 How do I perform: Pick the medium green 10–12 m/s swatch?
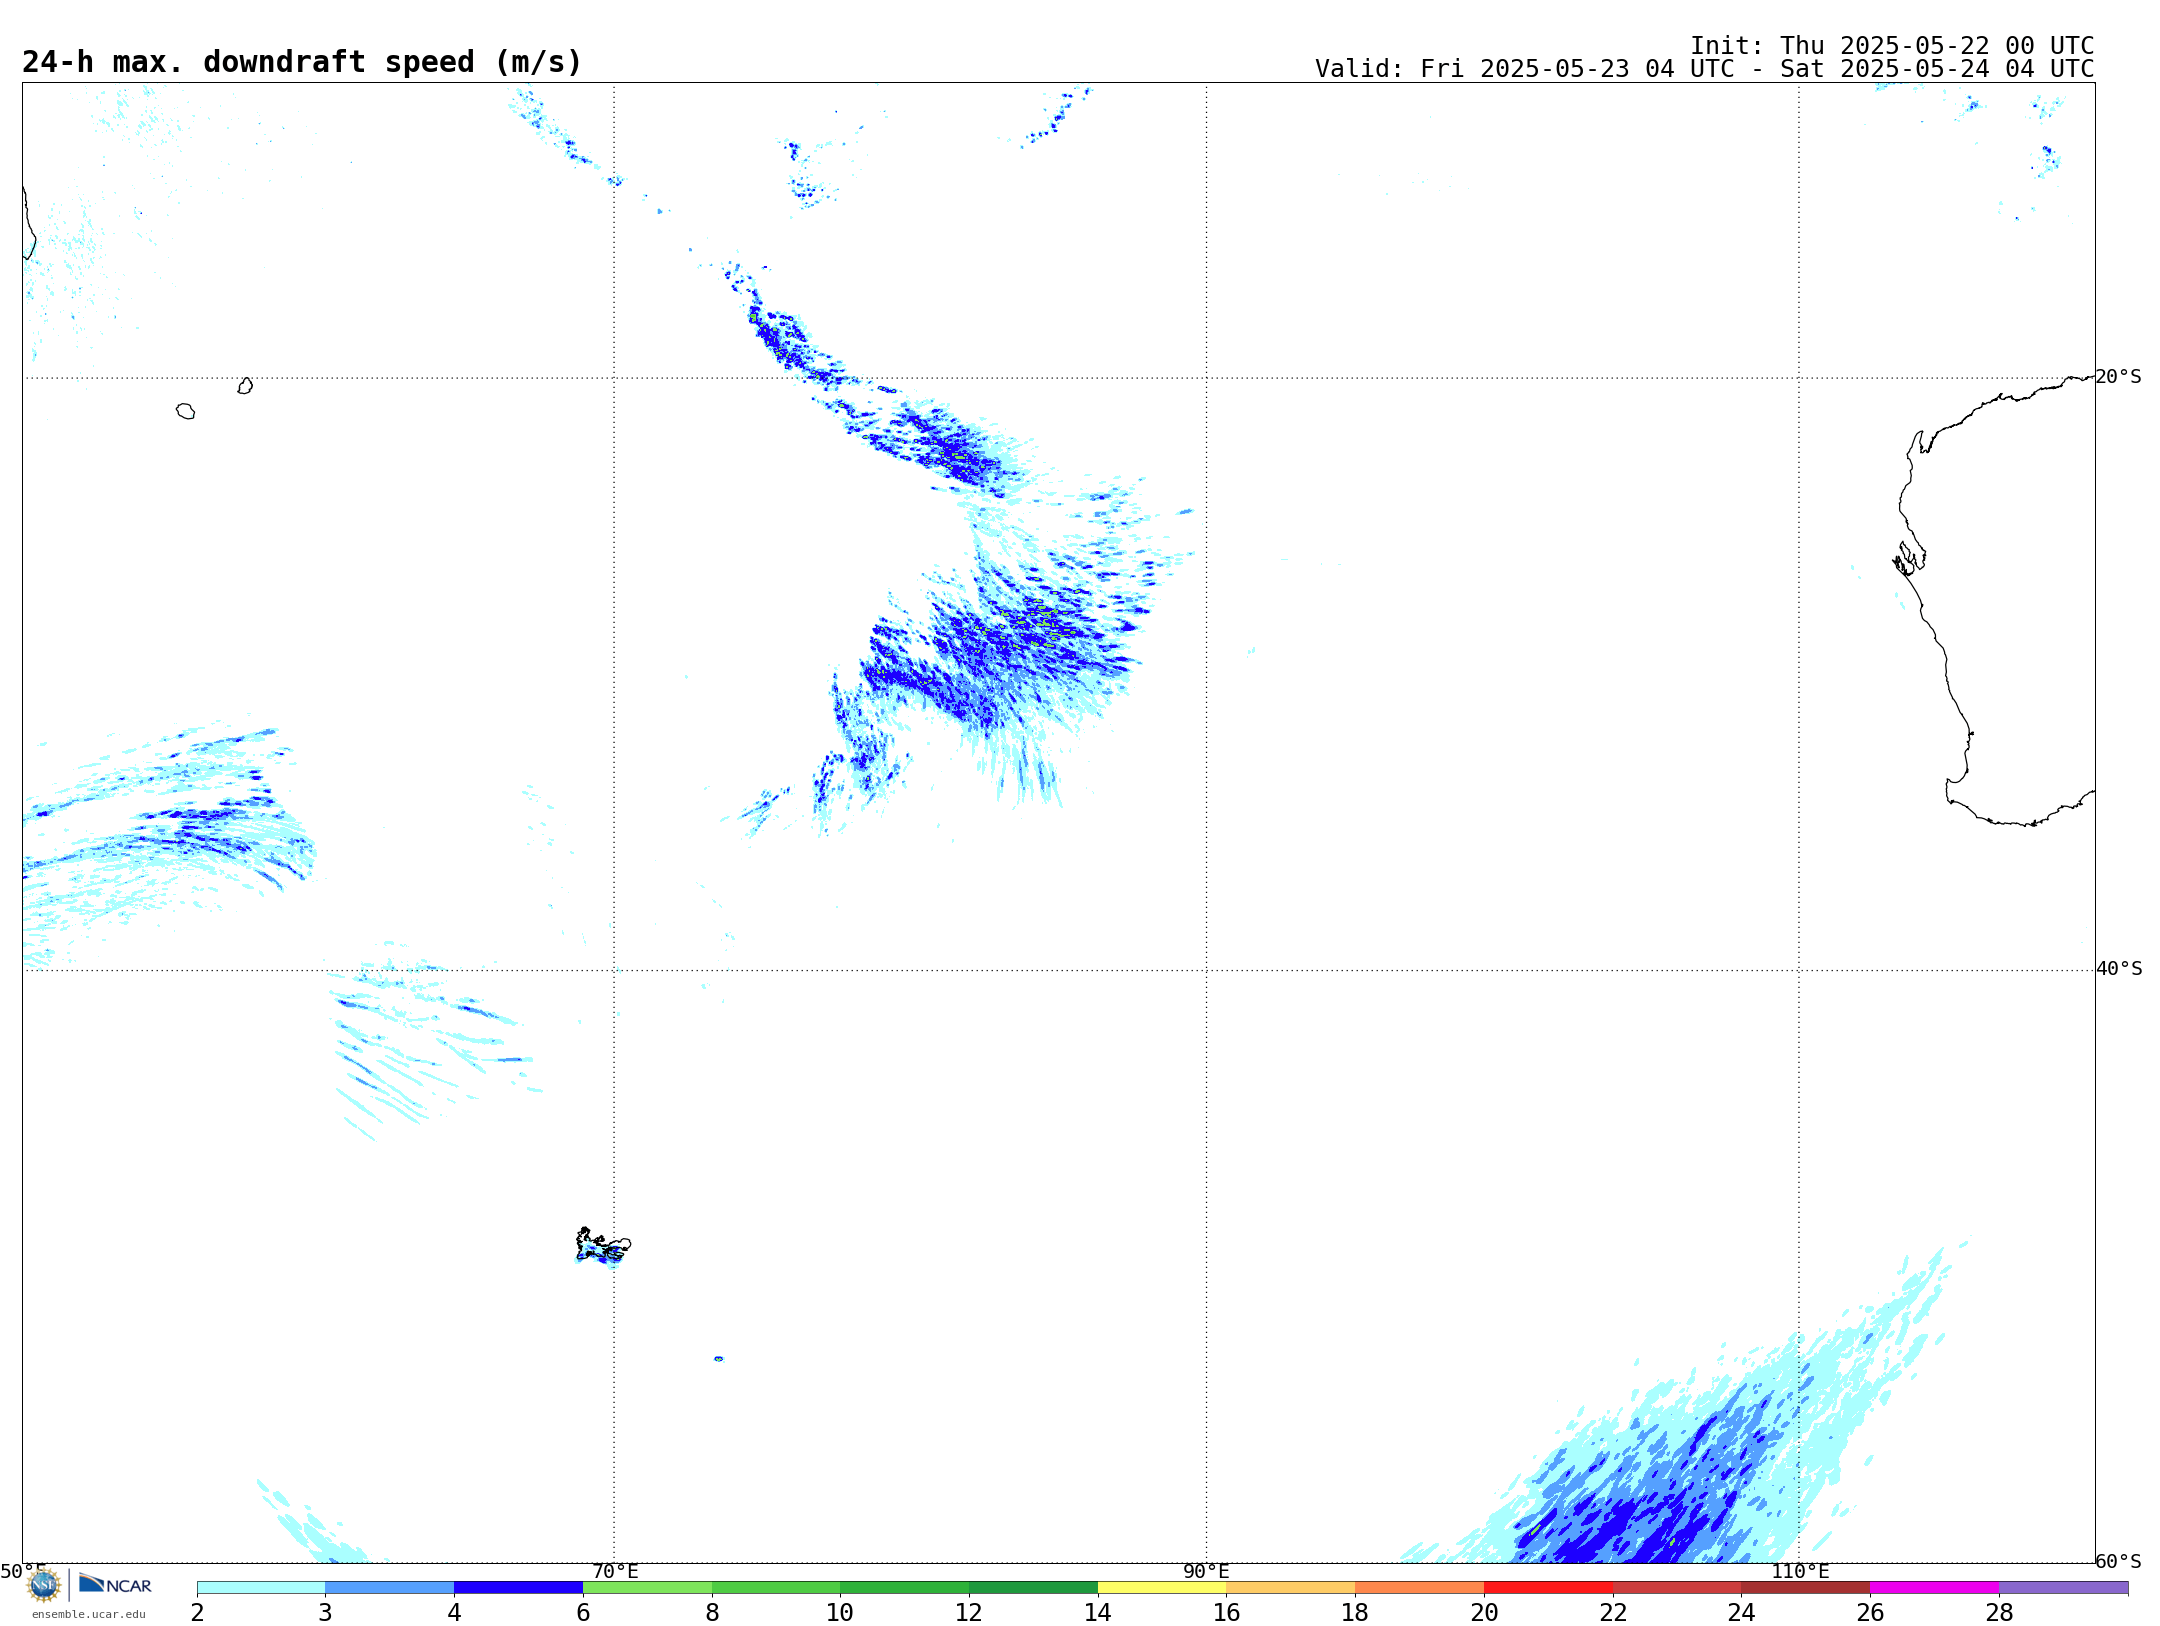pyautogui.click(x=905, y=1588)
